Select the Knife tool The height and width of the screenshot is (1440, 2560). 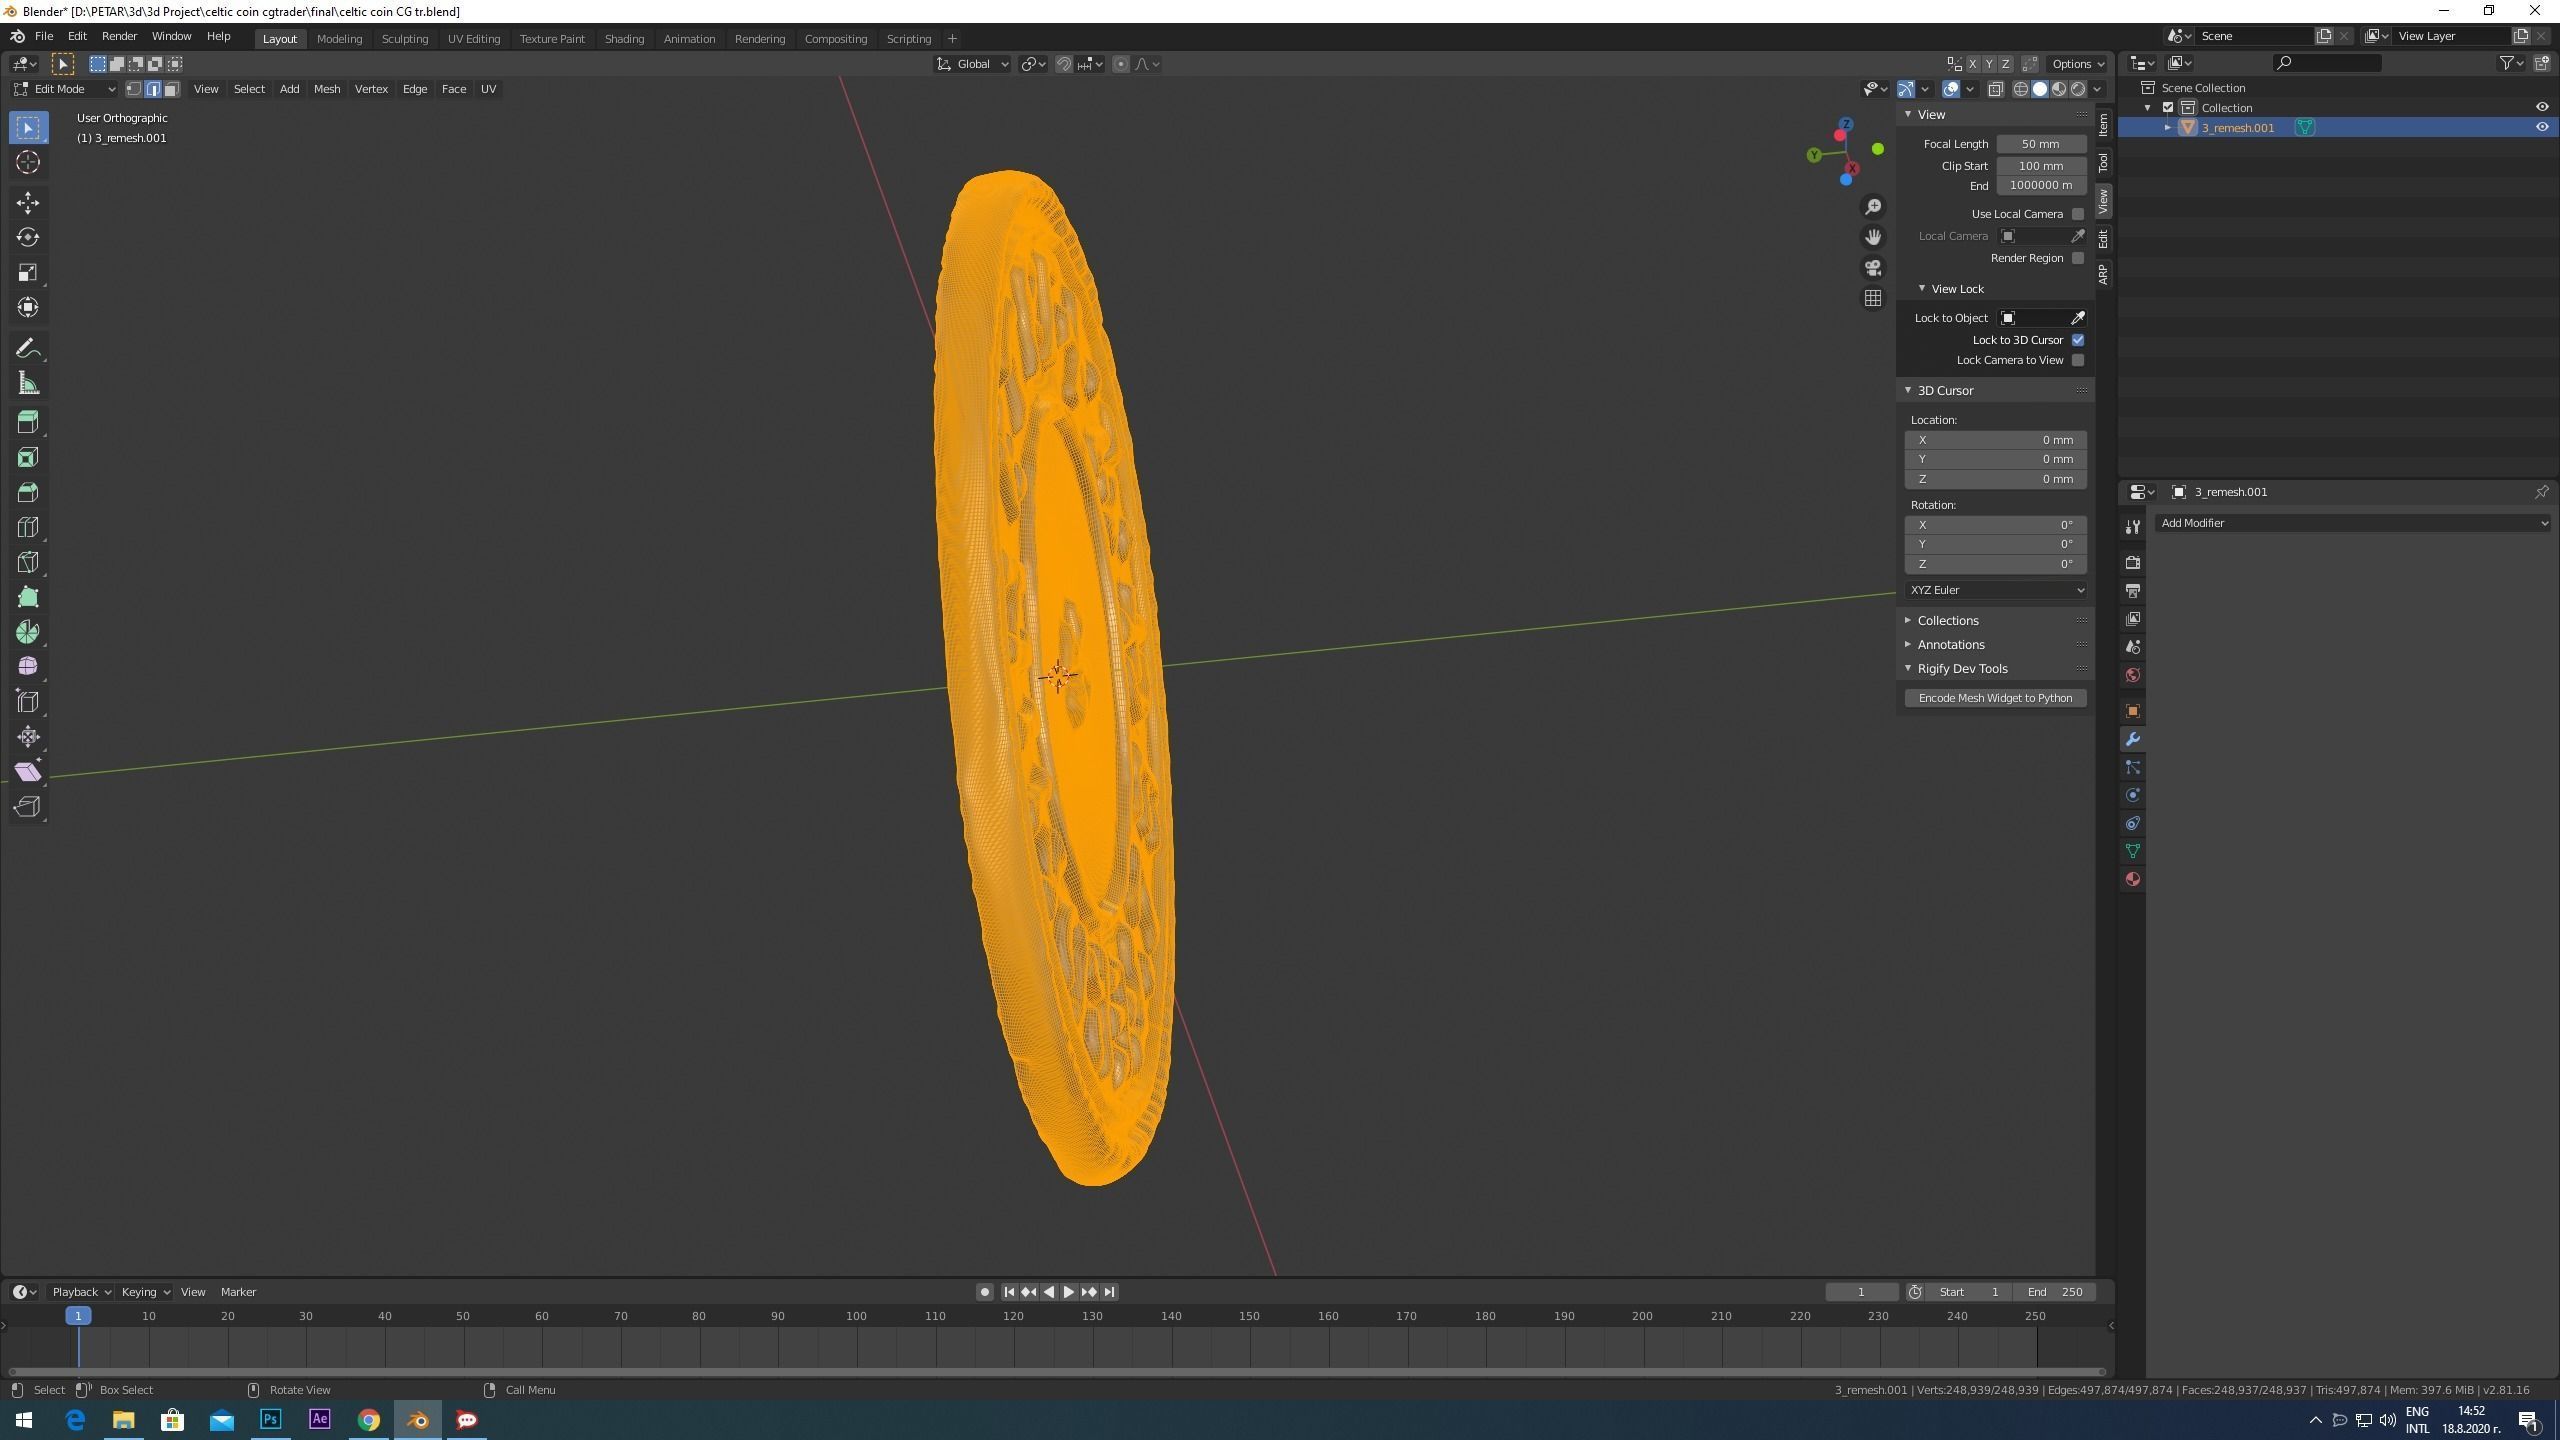[27, 562]
